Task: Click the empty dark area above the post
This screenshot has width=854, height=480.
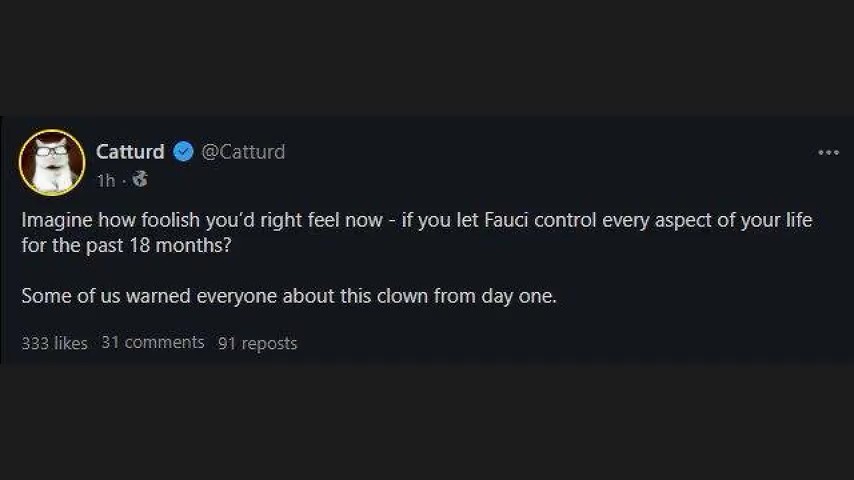Action: pyautogui.click(x=427, y=55)
